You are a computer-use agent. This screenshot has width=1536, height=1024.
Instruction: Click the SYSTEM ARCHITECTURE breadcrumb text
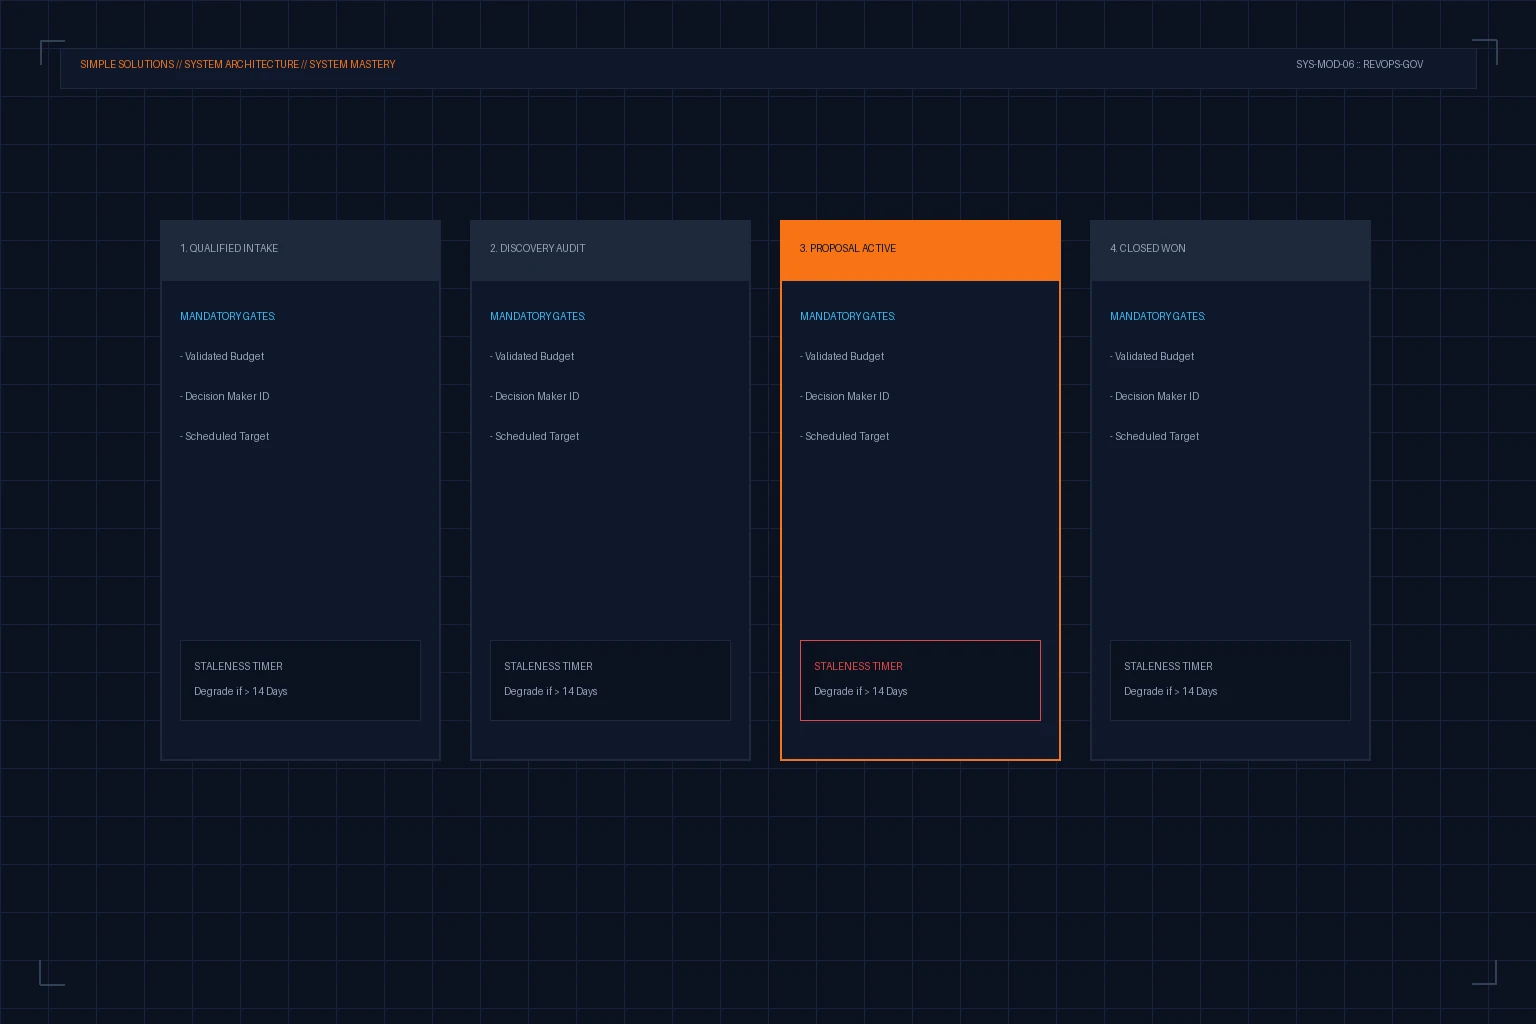point(241,64)
